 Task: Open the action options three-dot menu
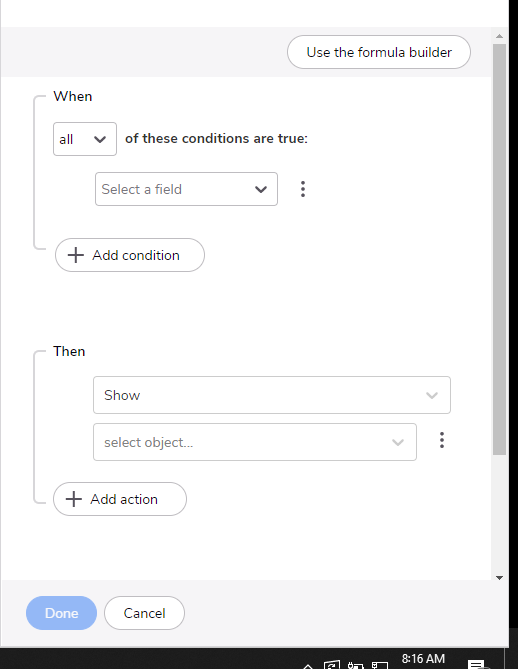click(442, 440)
